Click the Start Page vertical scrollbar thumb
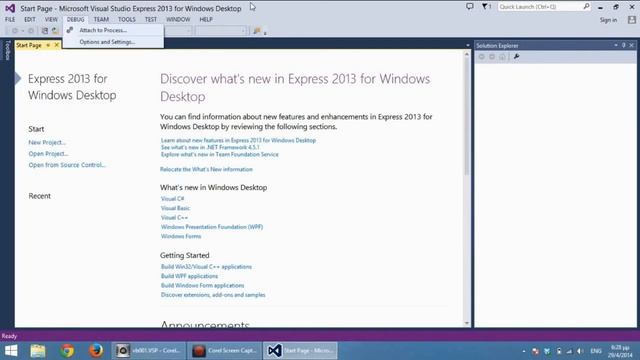640x360 pixels. 467,116
